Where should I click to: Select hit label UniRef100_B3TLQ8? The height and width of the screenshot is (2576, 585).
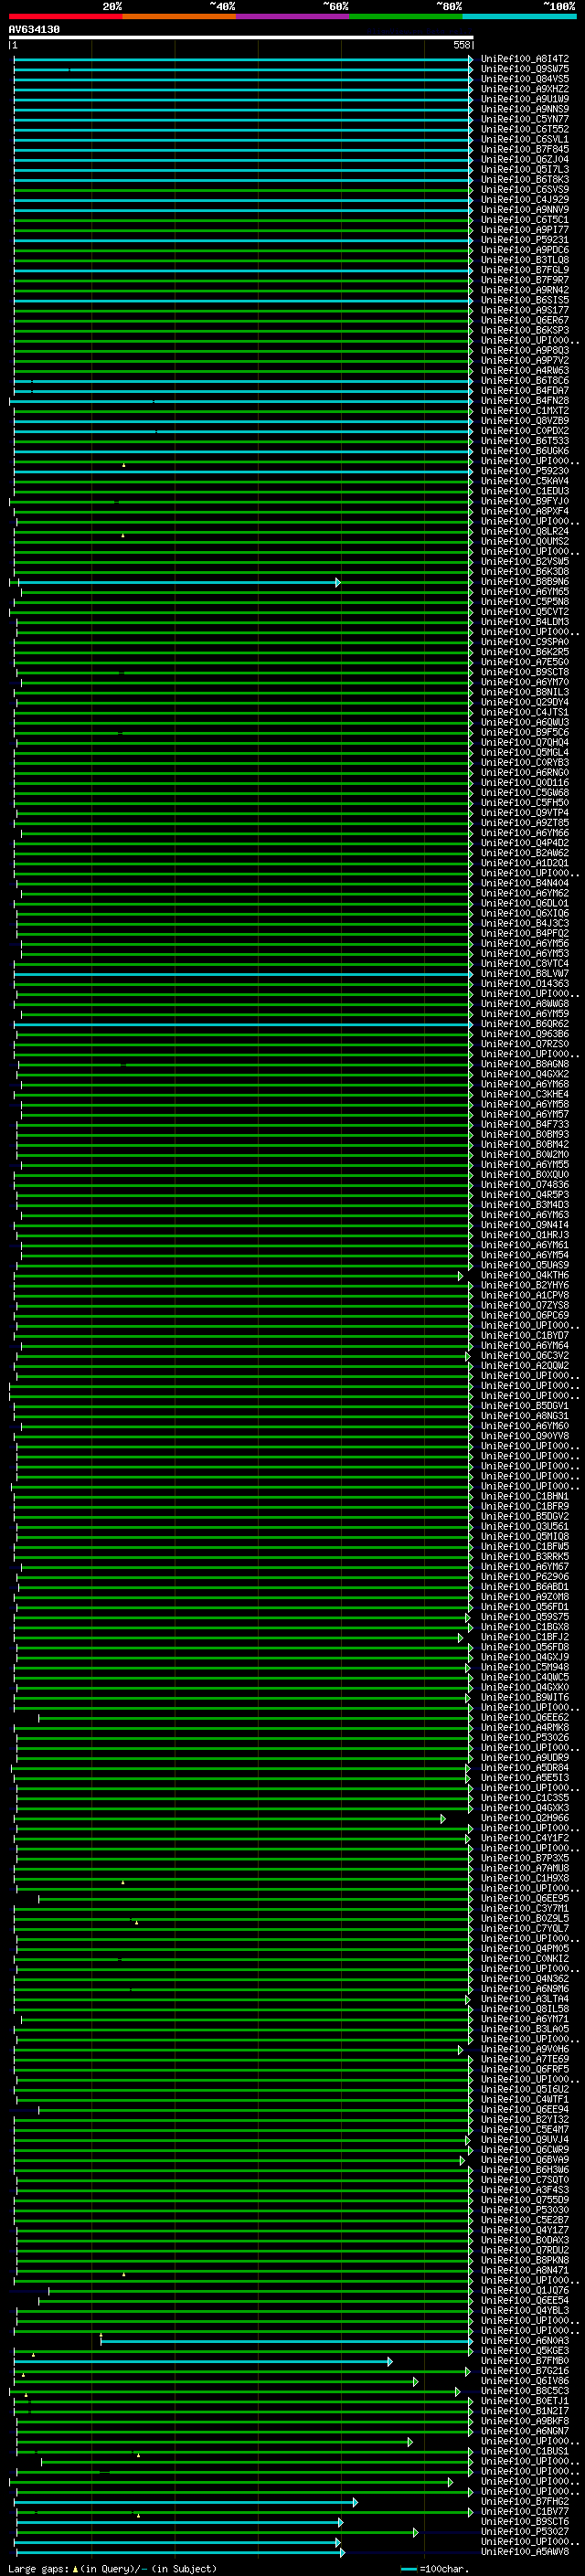tap(524, 260)
